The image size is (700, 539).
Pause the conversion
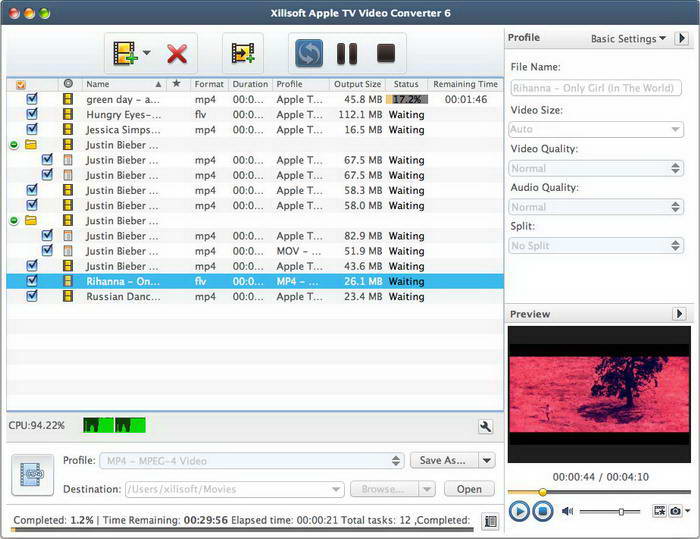coord(346,53)
